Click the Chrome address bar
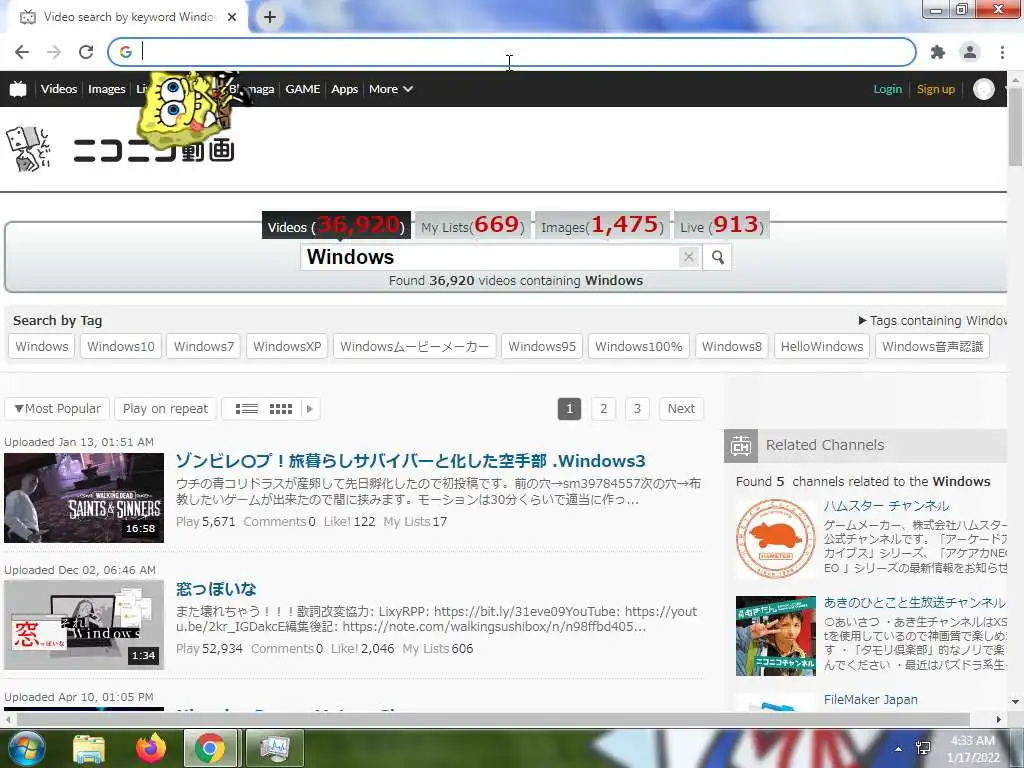The height and width of the screenshot is (768, 1024). pyautogui.click(x=511, y=52)
